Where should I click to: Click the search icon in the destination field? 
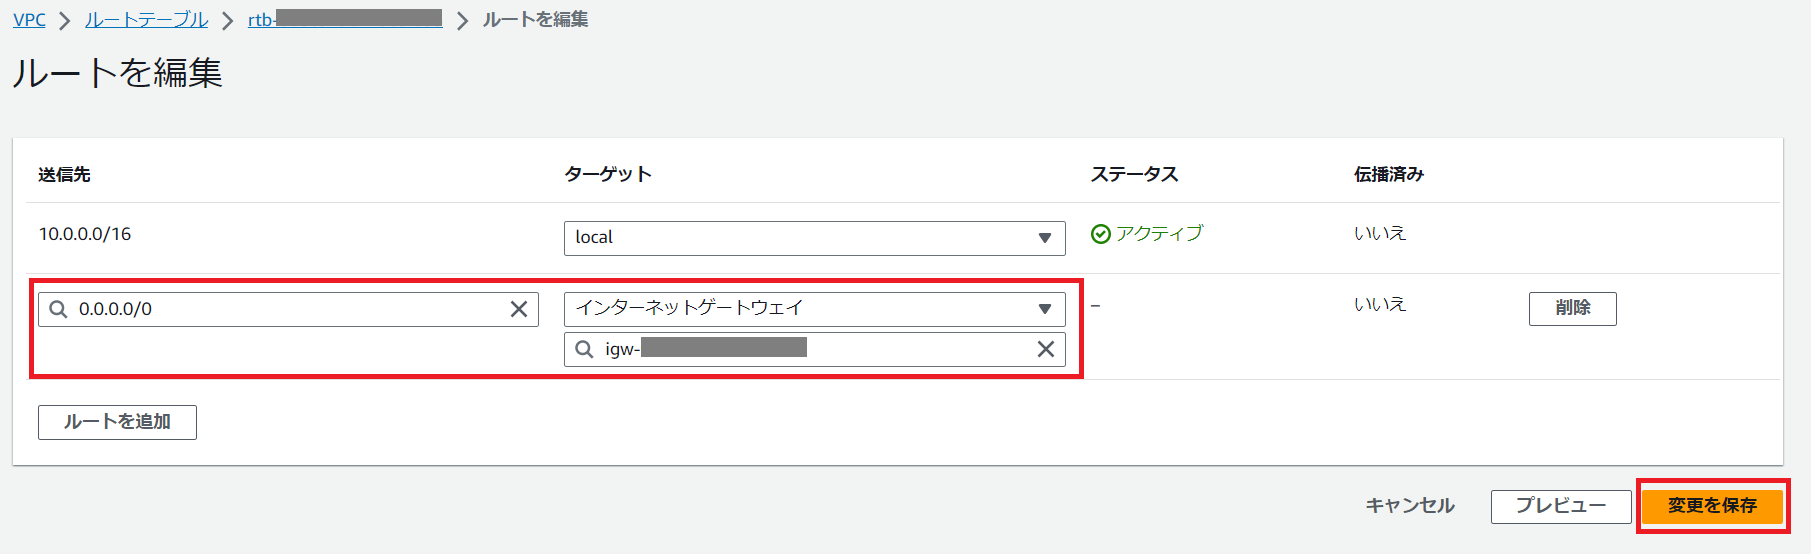59,309
